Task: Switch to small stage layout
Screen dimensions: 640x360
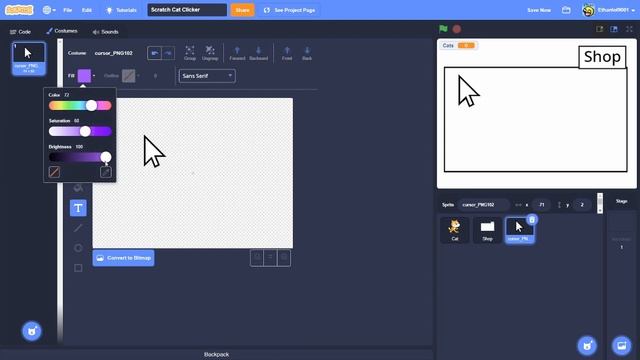Action: [600, 29]
